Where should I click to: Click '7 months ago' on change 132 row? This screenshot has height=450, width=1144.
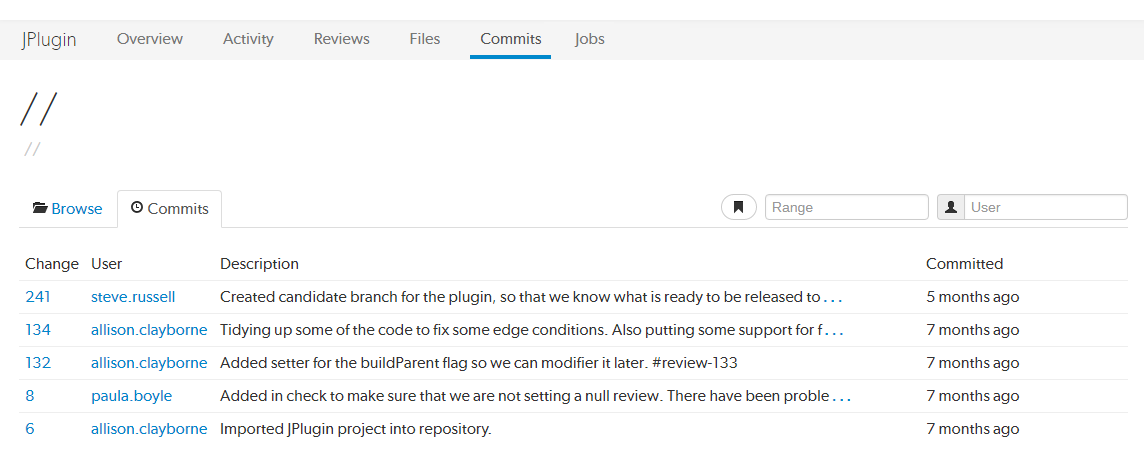(x=973, y=362)
